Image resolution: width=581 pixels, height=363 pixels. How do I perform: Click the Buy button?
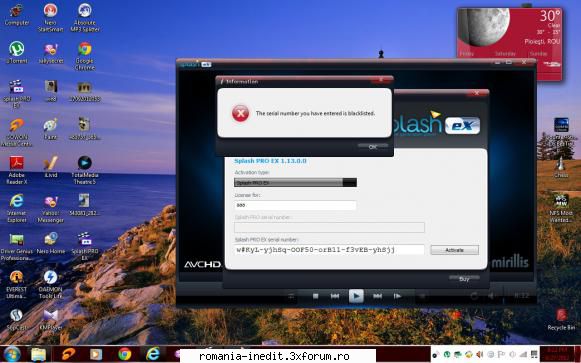pyautogui.click(x=464, y=279)
